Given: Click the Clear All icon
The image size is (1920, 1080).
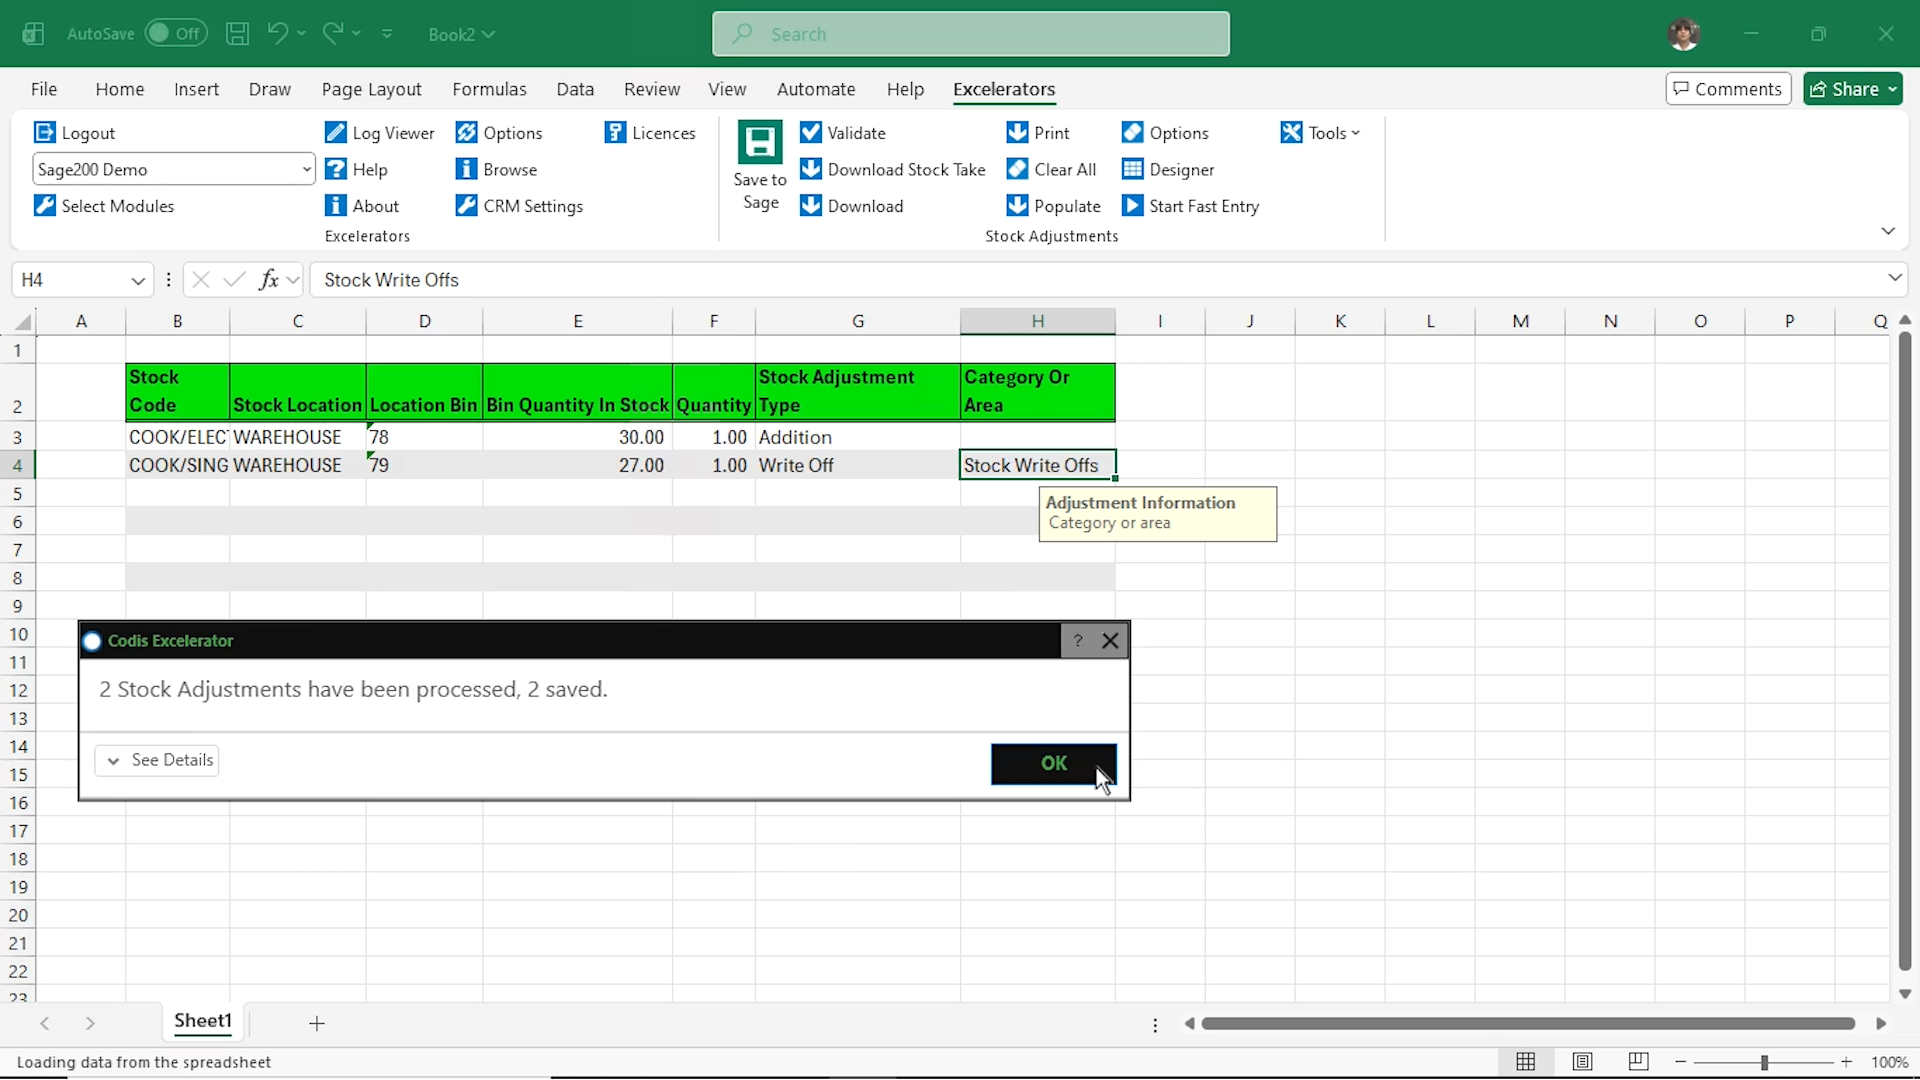Looking at the screenshot, I should [x=1052, y=169].
